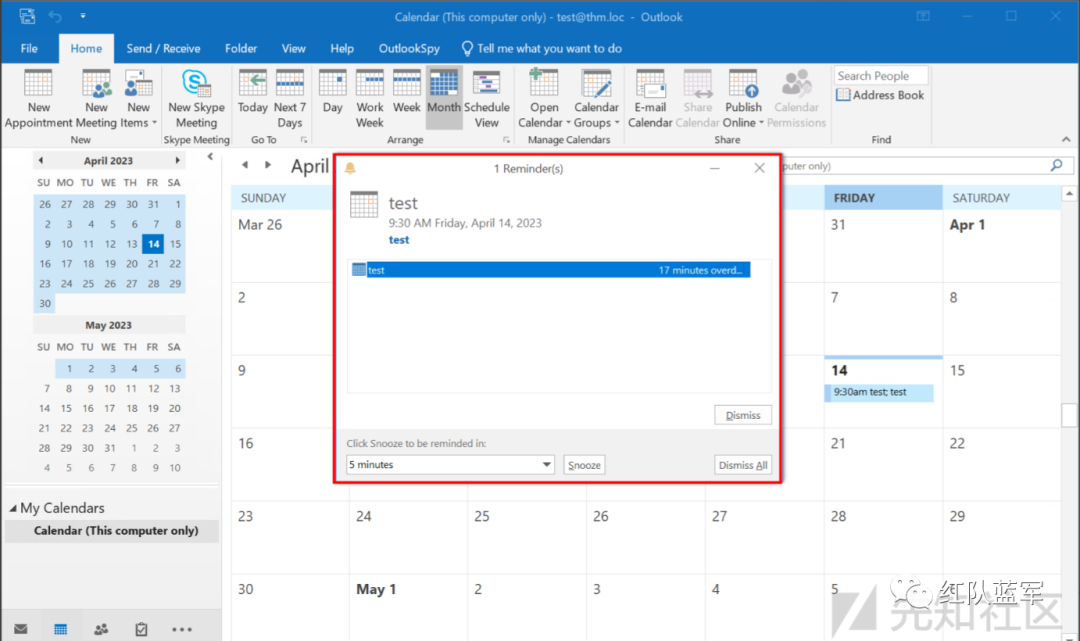Focus the Search People field

tap(881, 75)
